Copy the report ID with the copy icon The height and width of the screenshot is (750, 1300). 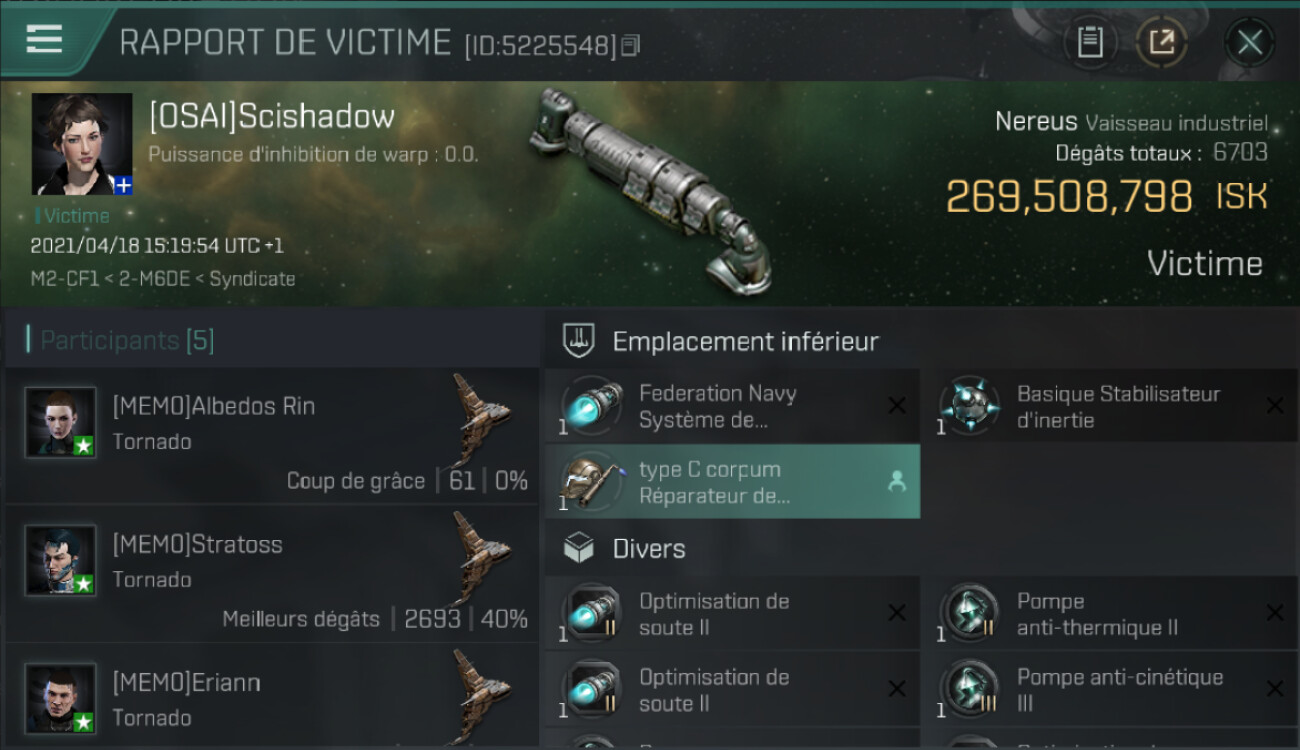pos(630,45)
